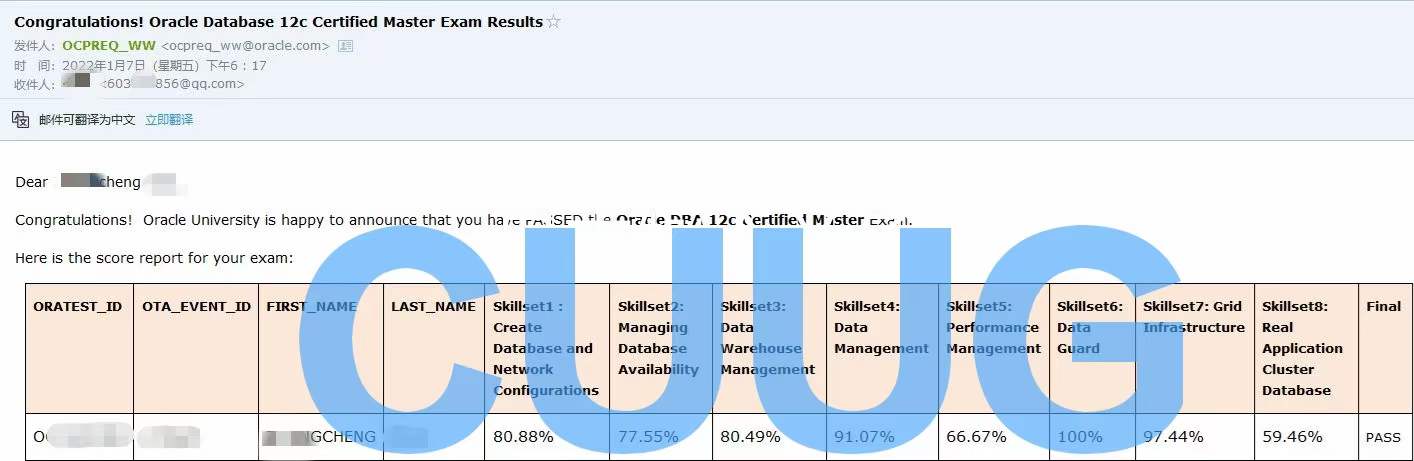This screenshot has width=1414, height=461.
Task: Click the 'Here is the score report' line
Action: [x=154, y=258]
